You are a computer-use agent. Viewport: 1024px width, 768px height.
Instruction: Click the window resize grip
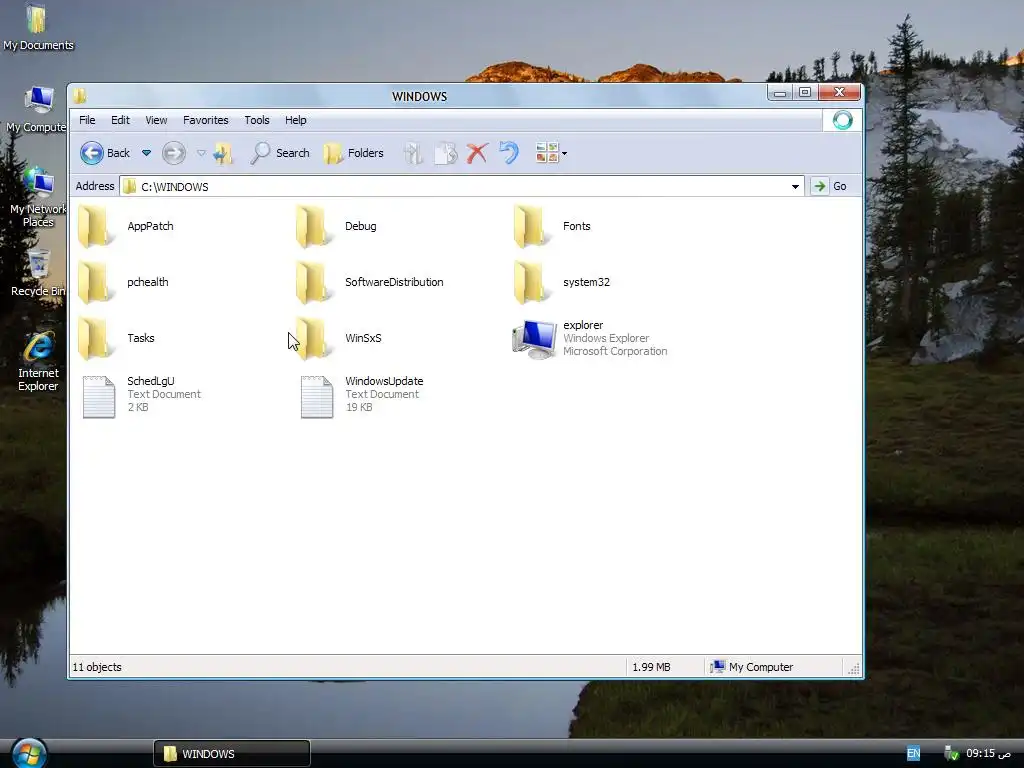(x=853, y=668)
